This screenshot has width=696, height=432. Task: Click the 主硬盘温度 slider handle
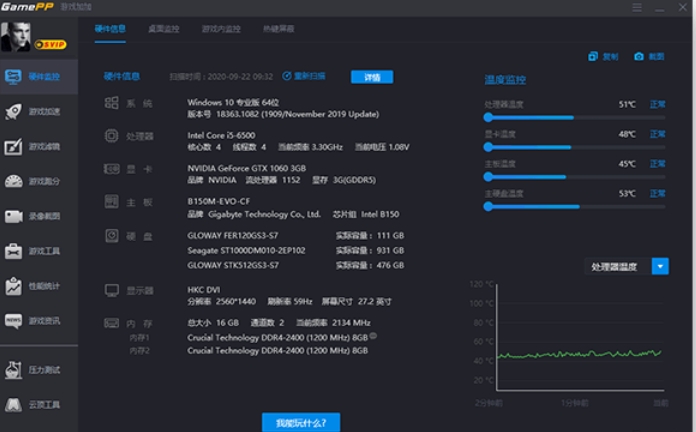[488, 206]
